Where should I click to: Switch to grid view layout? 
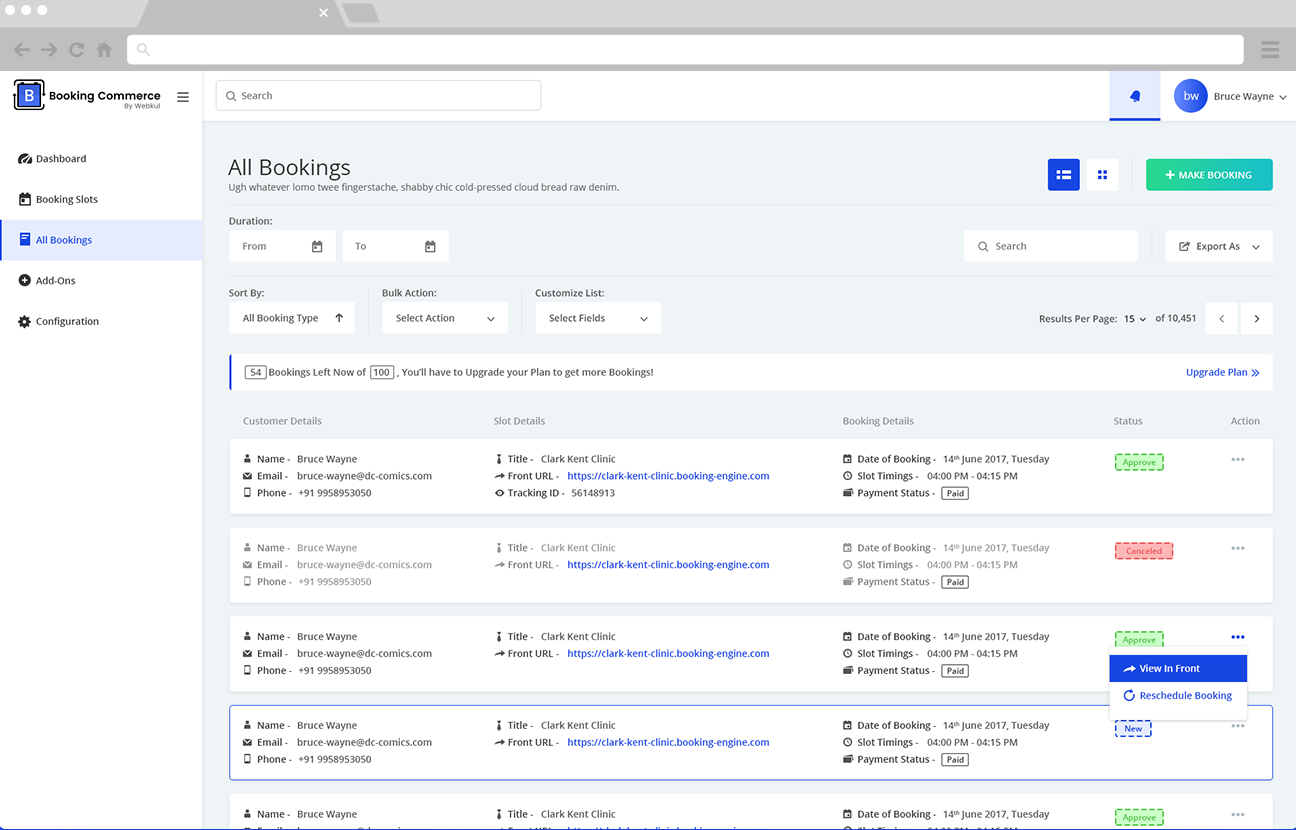coord(1102,175)
